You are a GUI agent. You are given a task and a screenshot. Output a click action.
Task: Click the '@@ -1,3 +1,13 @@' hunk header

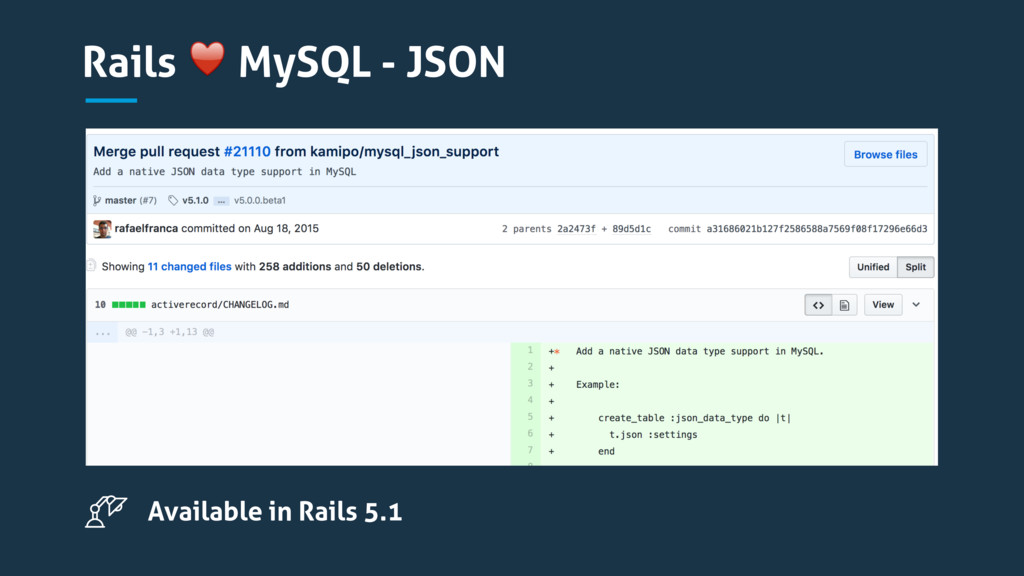pos(170,332)
